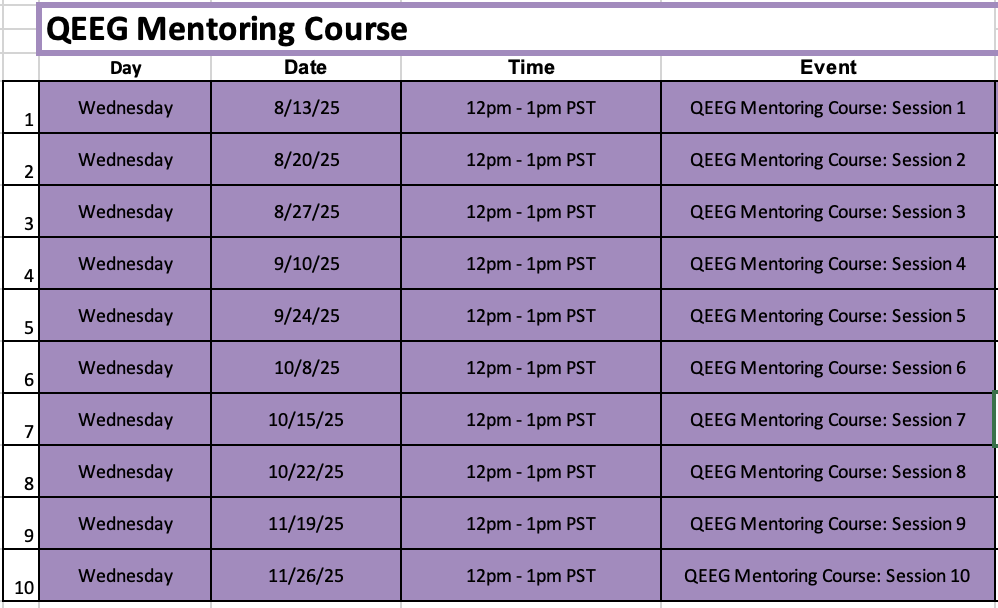Viewport: 998px width, 608px height.
Task: Select the Time cell in the Session 7 row
Action: tap(531, 420)
